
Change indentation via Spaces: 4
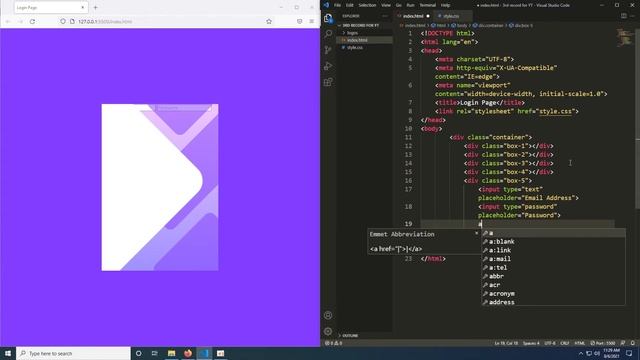[531, 343]
